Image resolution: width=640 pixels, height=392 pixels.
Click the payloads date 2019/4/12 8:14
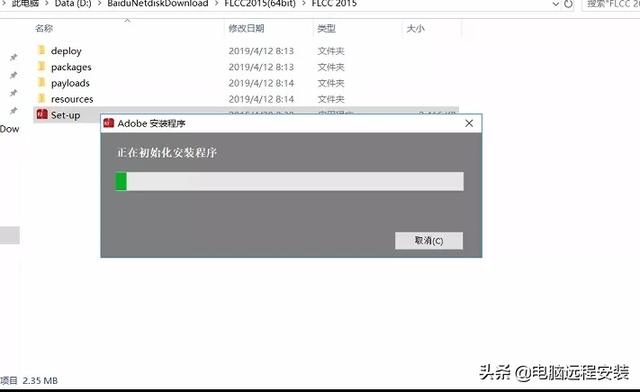261,83
